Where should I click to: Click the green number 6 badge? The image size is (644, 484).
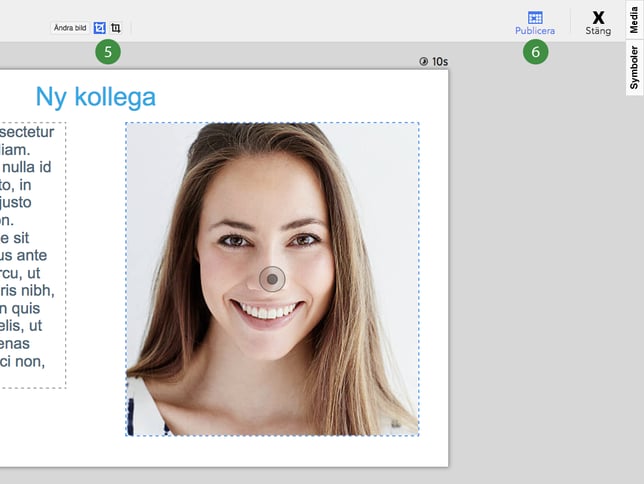click(535, 52)
